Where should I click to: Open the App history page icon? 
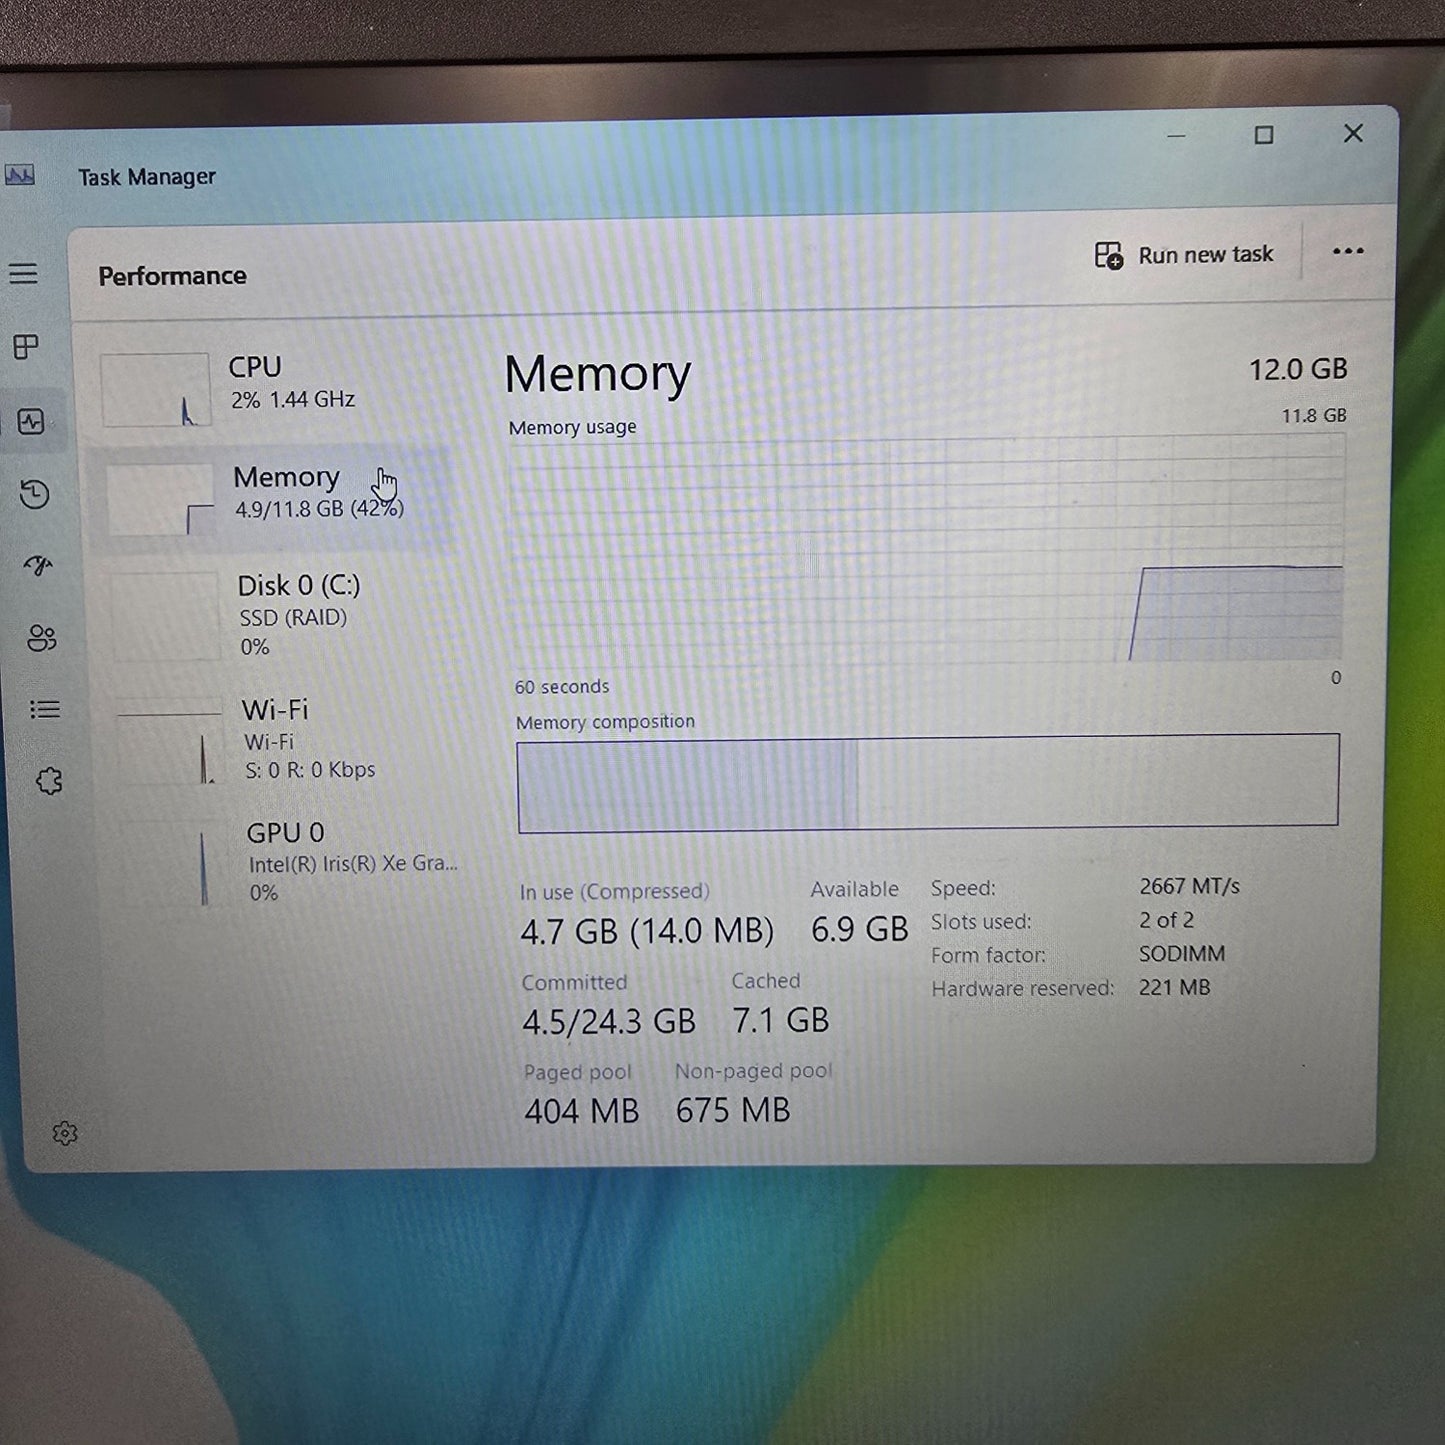35,494
